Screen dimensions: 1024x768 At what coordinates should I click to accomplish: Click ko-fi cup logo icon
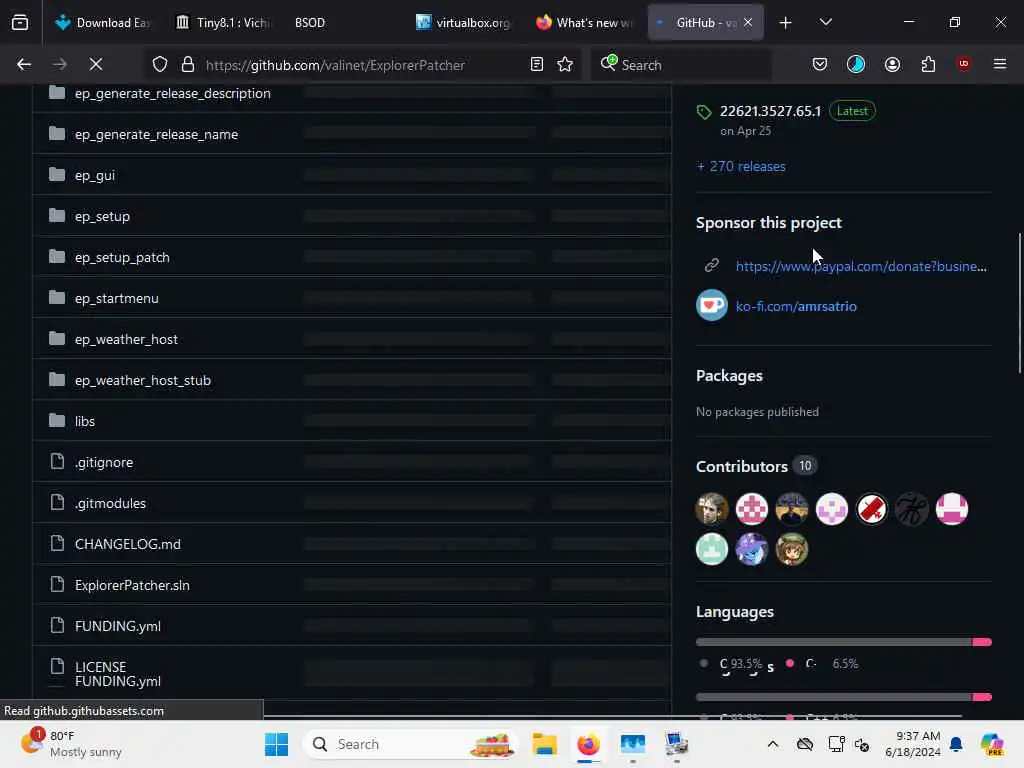pos(712,306)
